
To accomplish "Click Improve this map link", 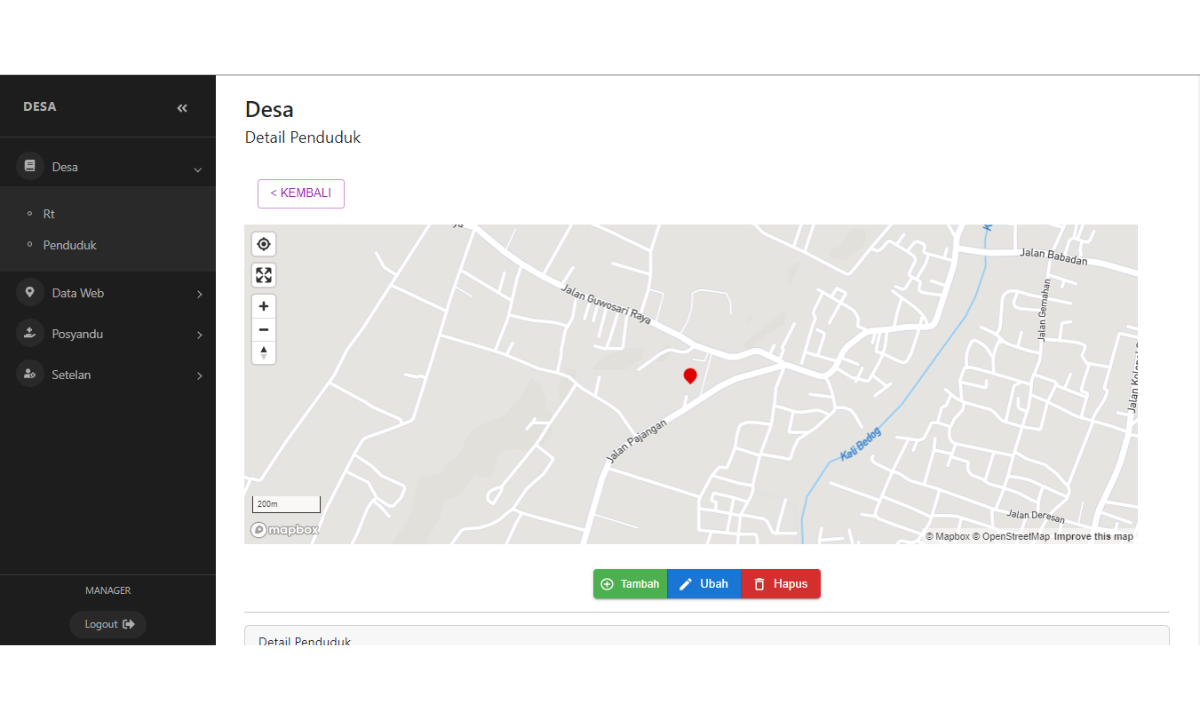I will (1093, 537).
